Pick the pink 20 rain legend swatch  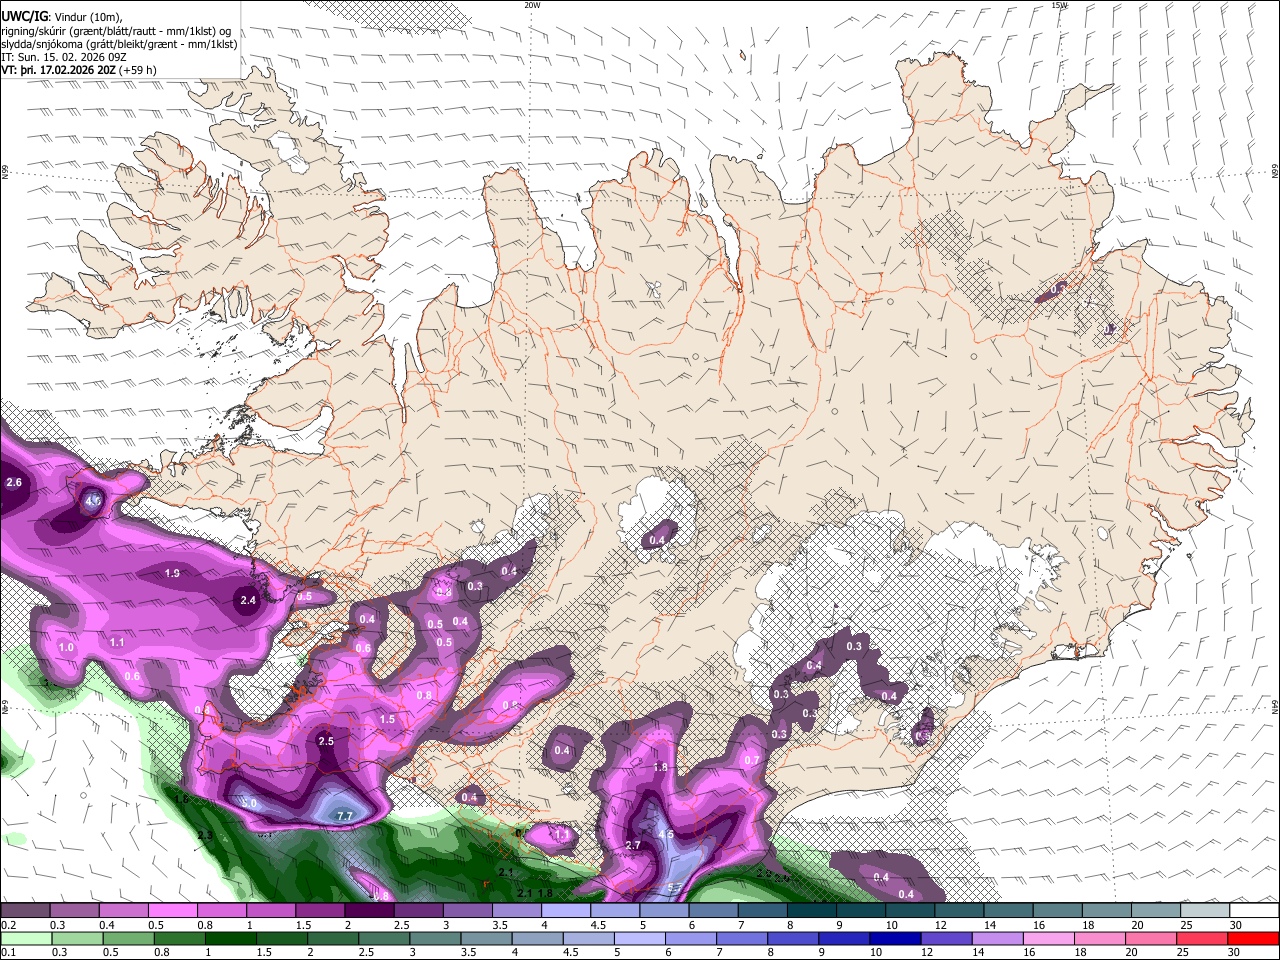click(x=1152, y=938)
